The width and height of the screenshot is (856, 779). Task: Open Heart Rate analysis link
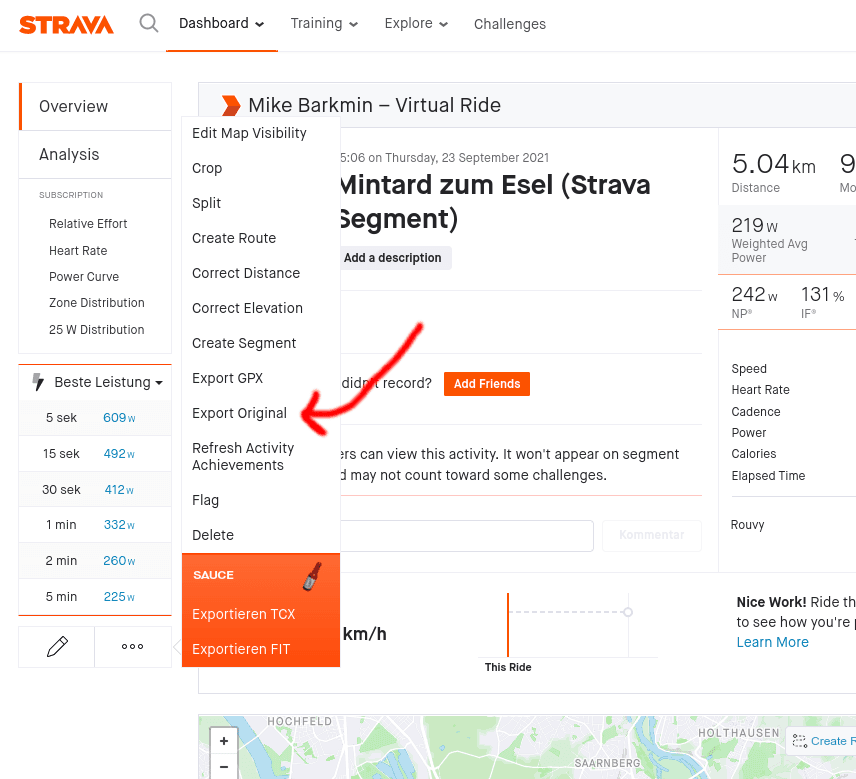tap(78, 251)
